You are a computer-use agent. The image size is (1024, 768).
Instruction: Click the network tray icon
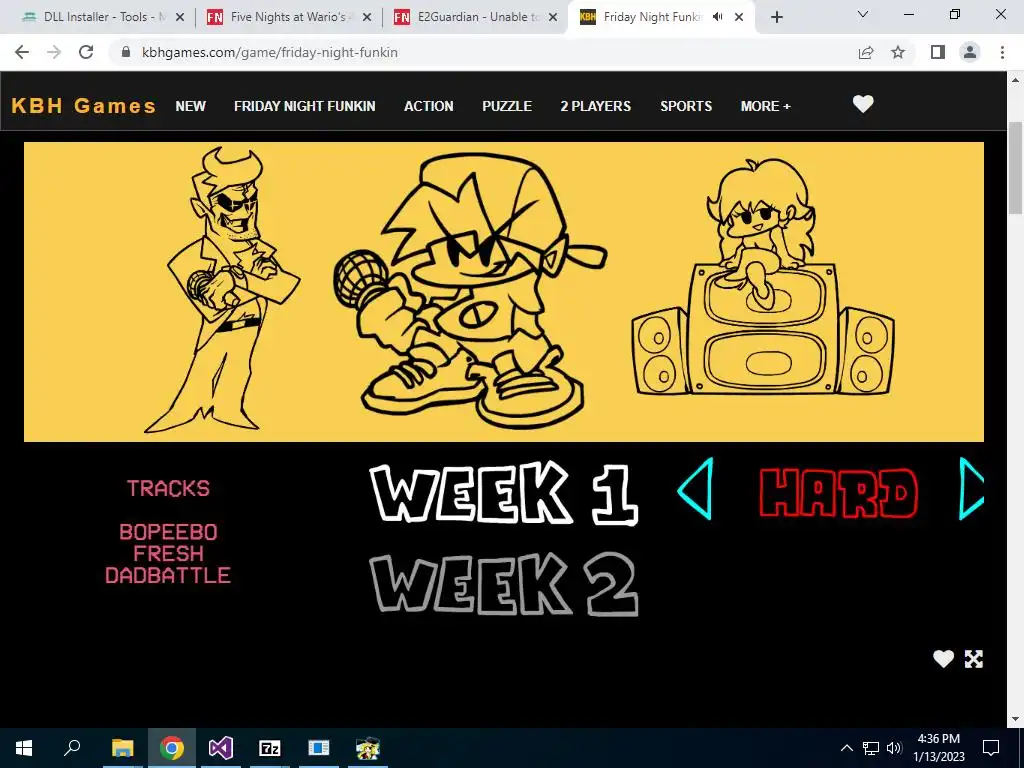(x=871, y=748)
